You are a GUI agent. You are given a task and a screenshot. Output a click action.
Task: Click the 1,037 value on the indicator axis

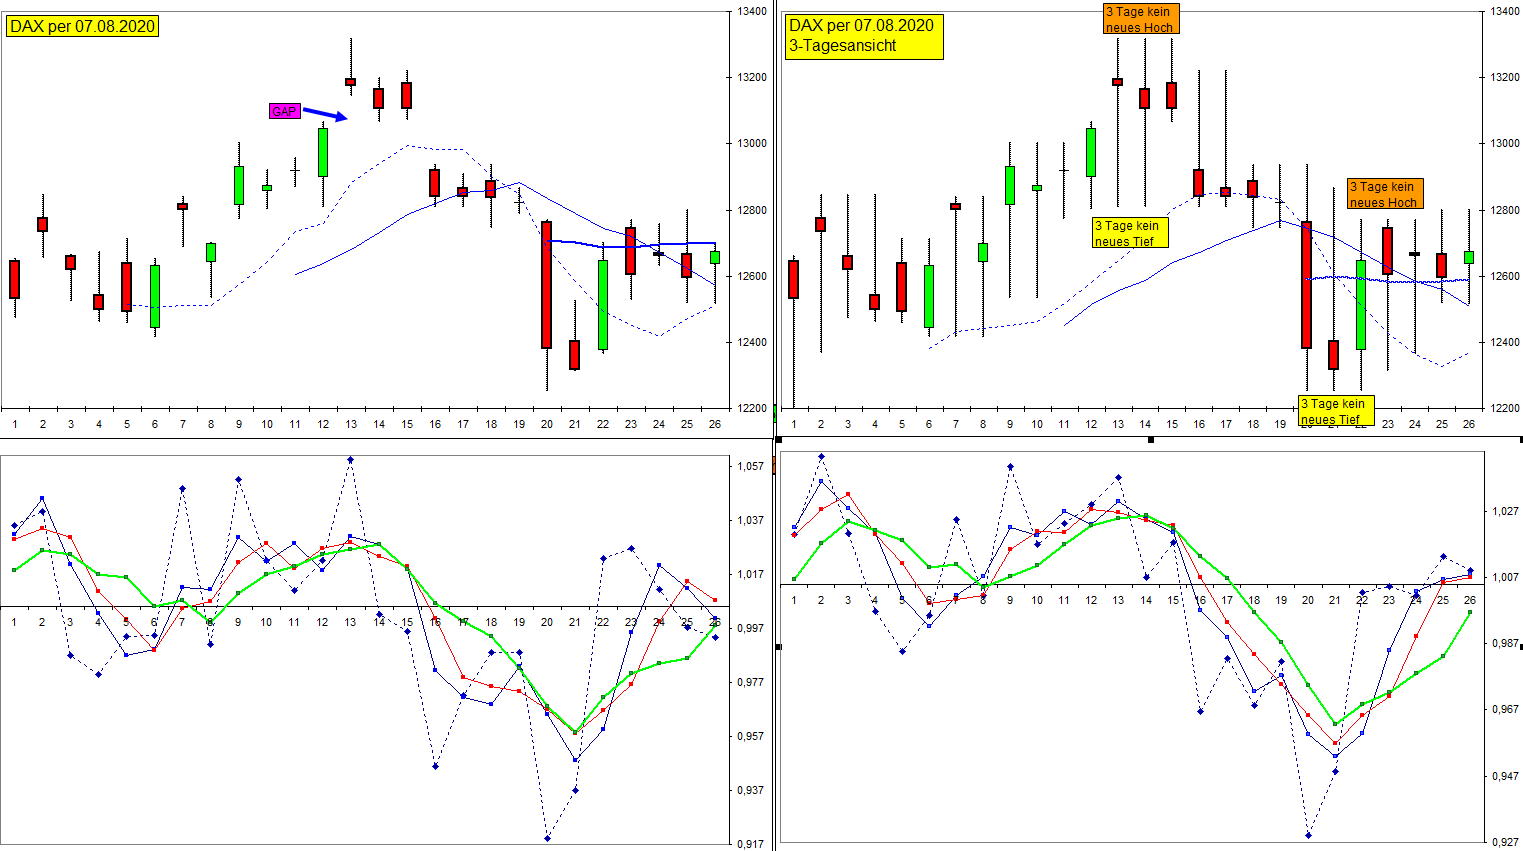751,521
